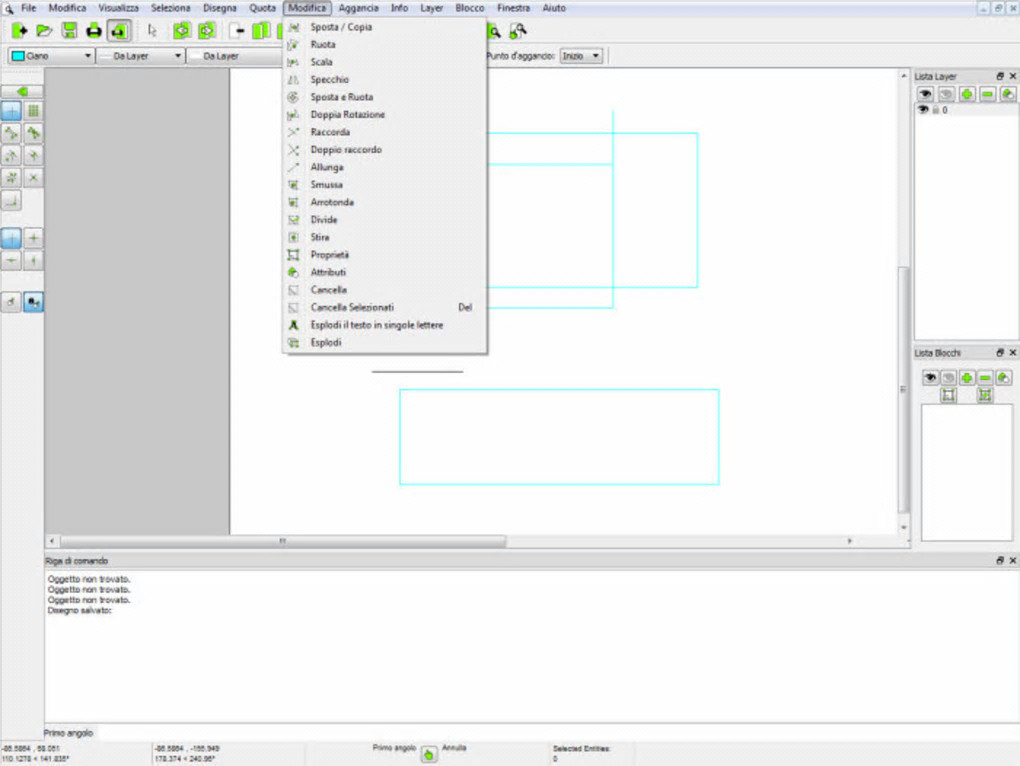Image resolution: width=1020 pixels, height=766 pixels.
Task: Toggle the print preview icon
Action: coord(118,31)
